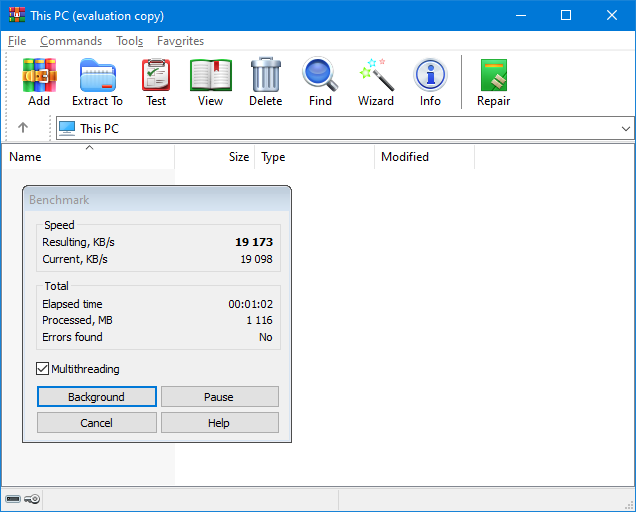Click the This PC address field
The width and height of the screenshot is (636, 512).
point(345,128)
